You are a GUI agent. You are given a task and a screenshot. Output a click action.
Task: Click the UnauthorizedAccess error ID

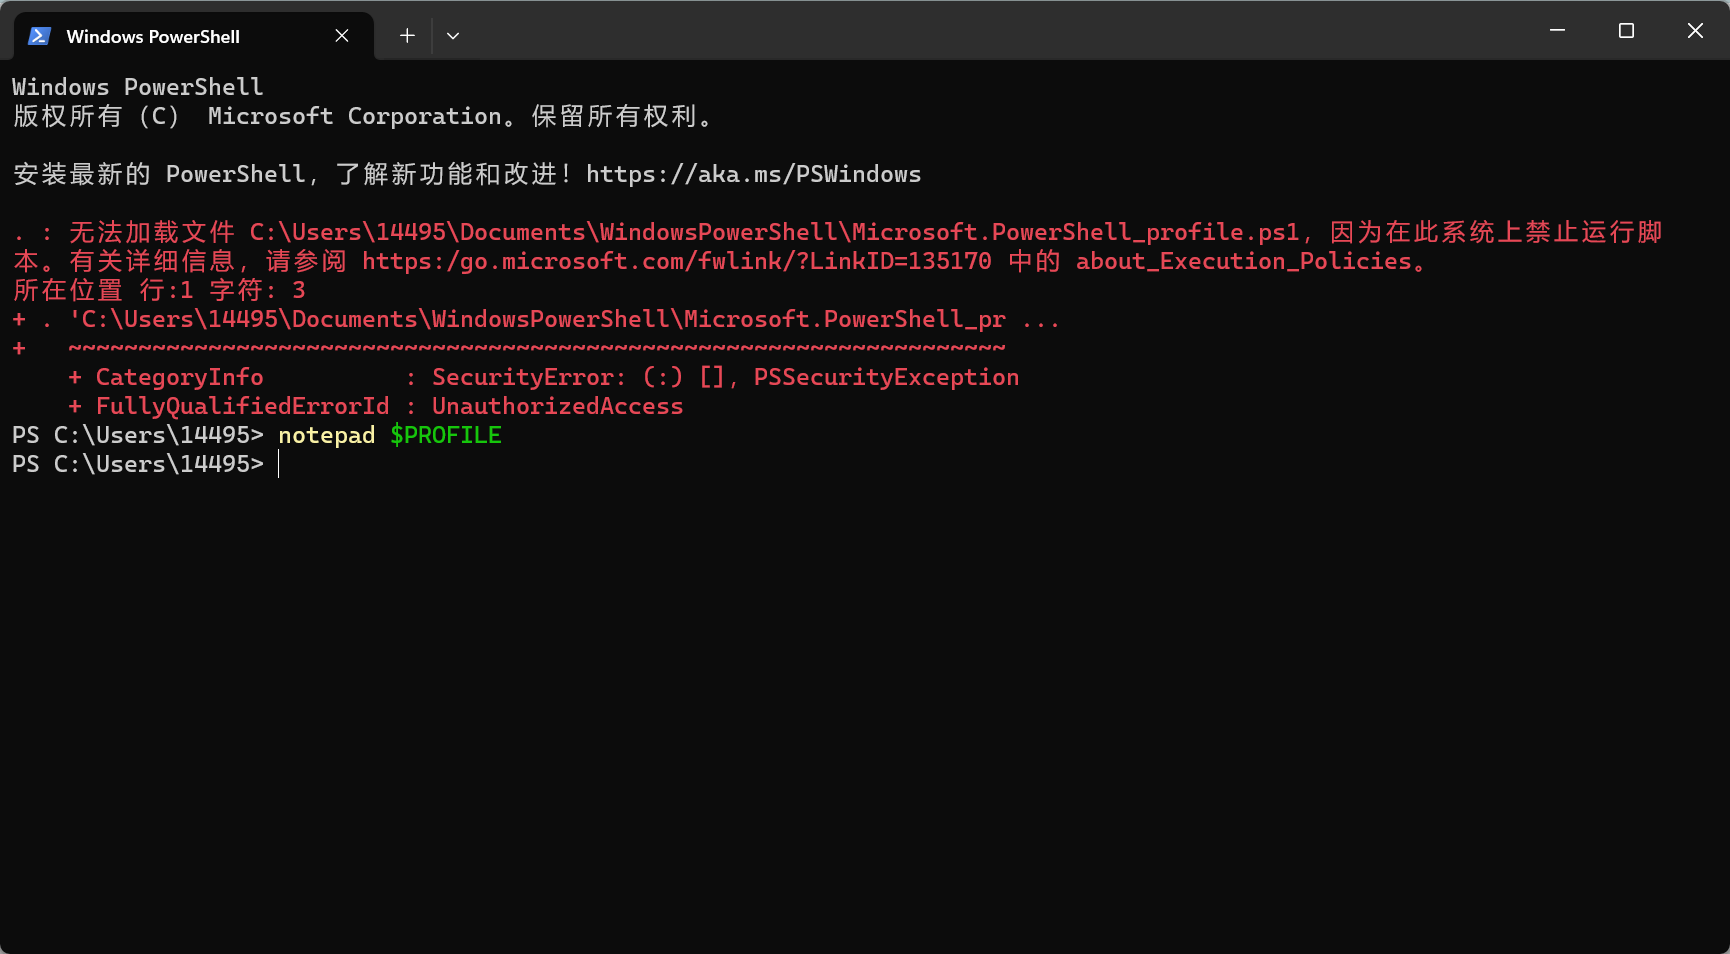pos(557,406)
